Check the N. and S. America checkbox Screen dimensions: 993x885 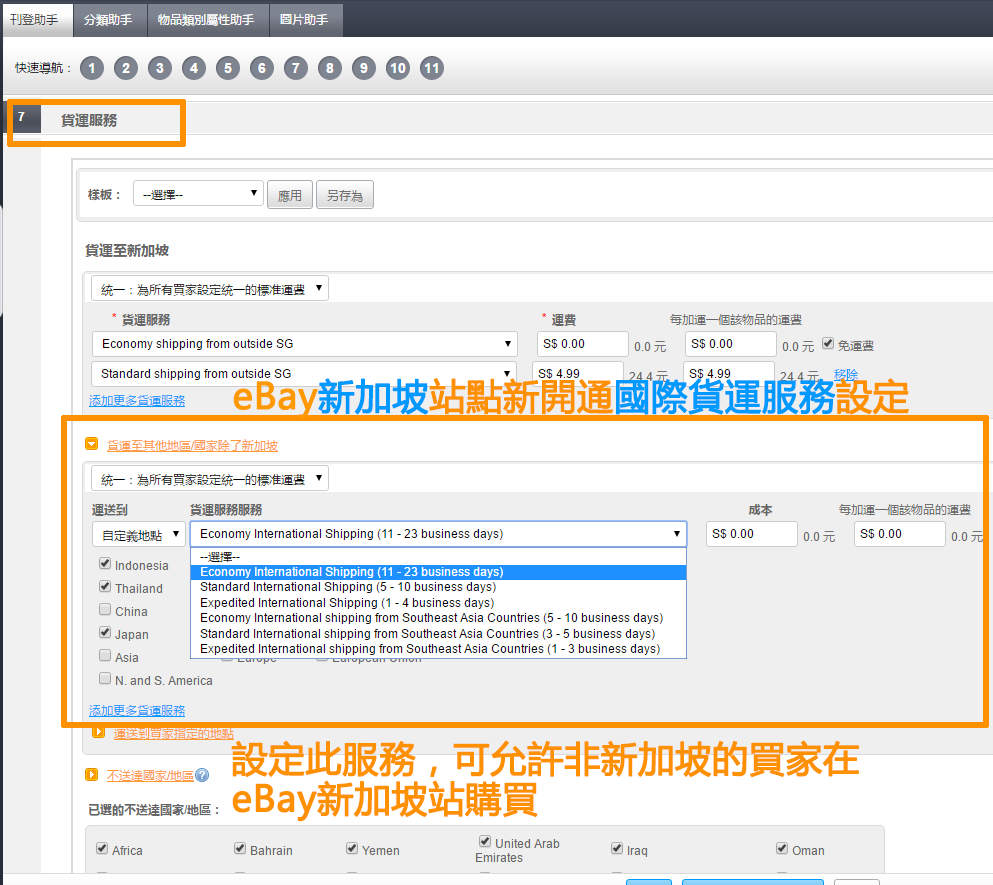pyautogui.click(x=105, y=678)
